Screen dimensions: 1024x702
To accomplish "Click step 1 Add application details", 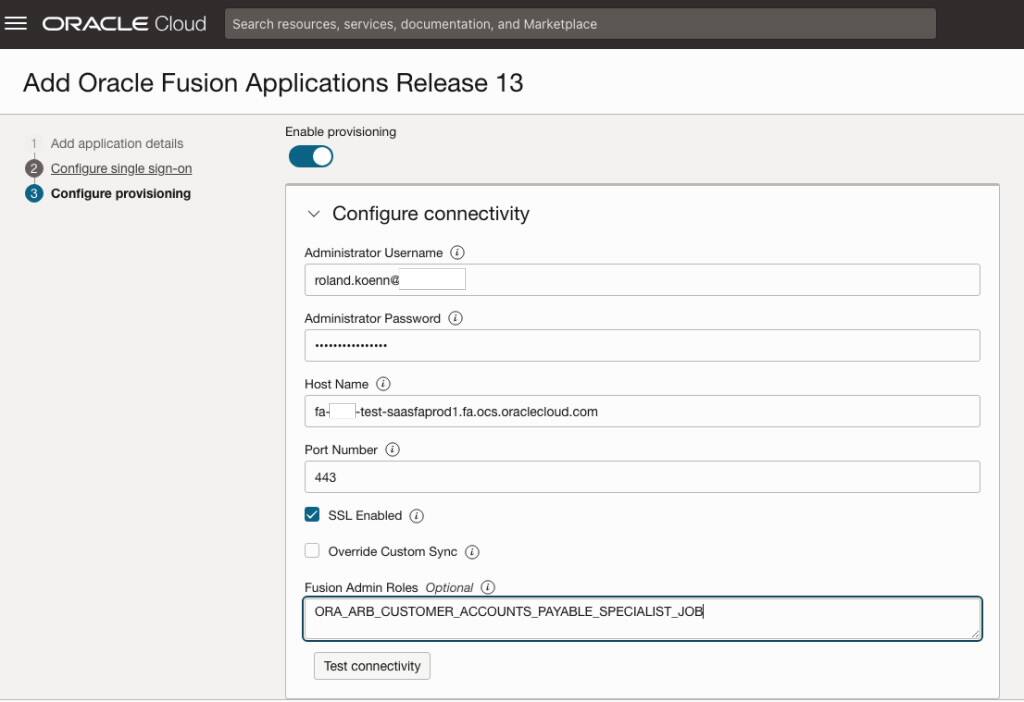I will pos(117,143).
